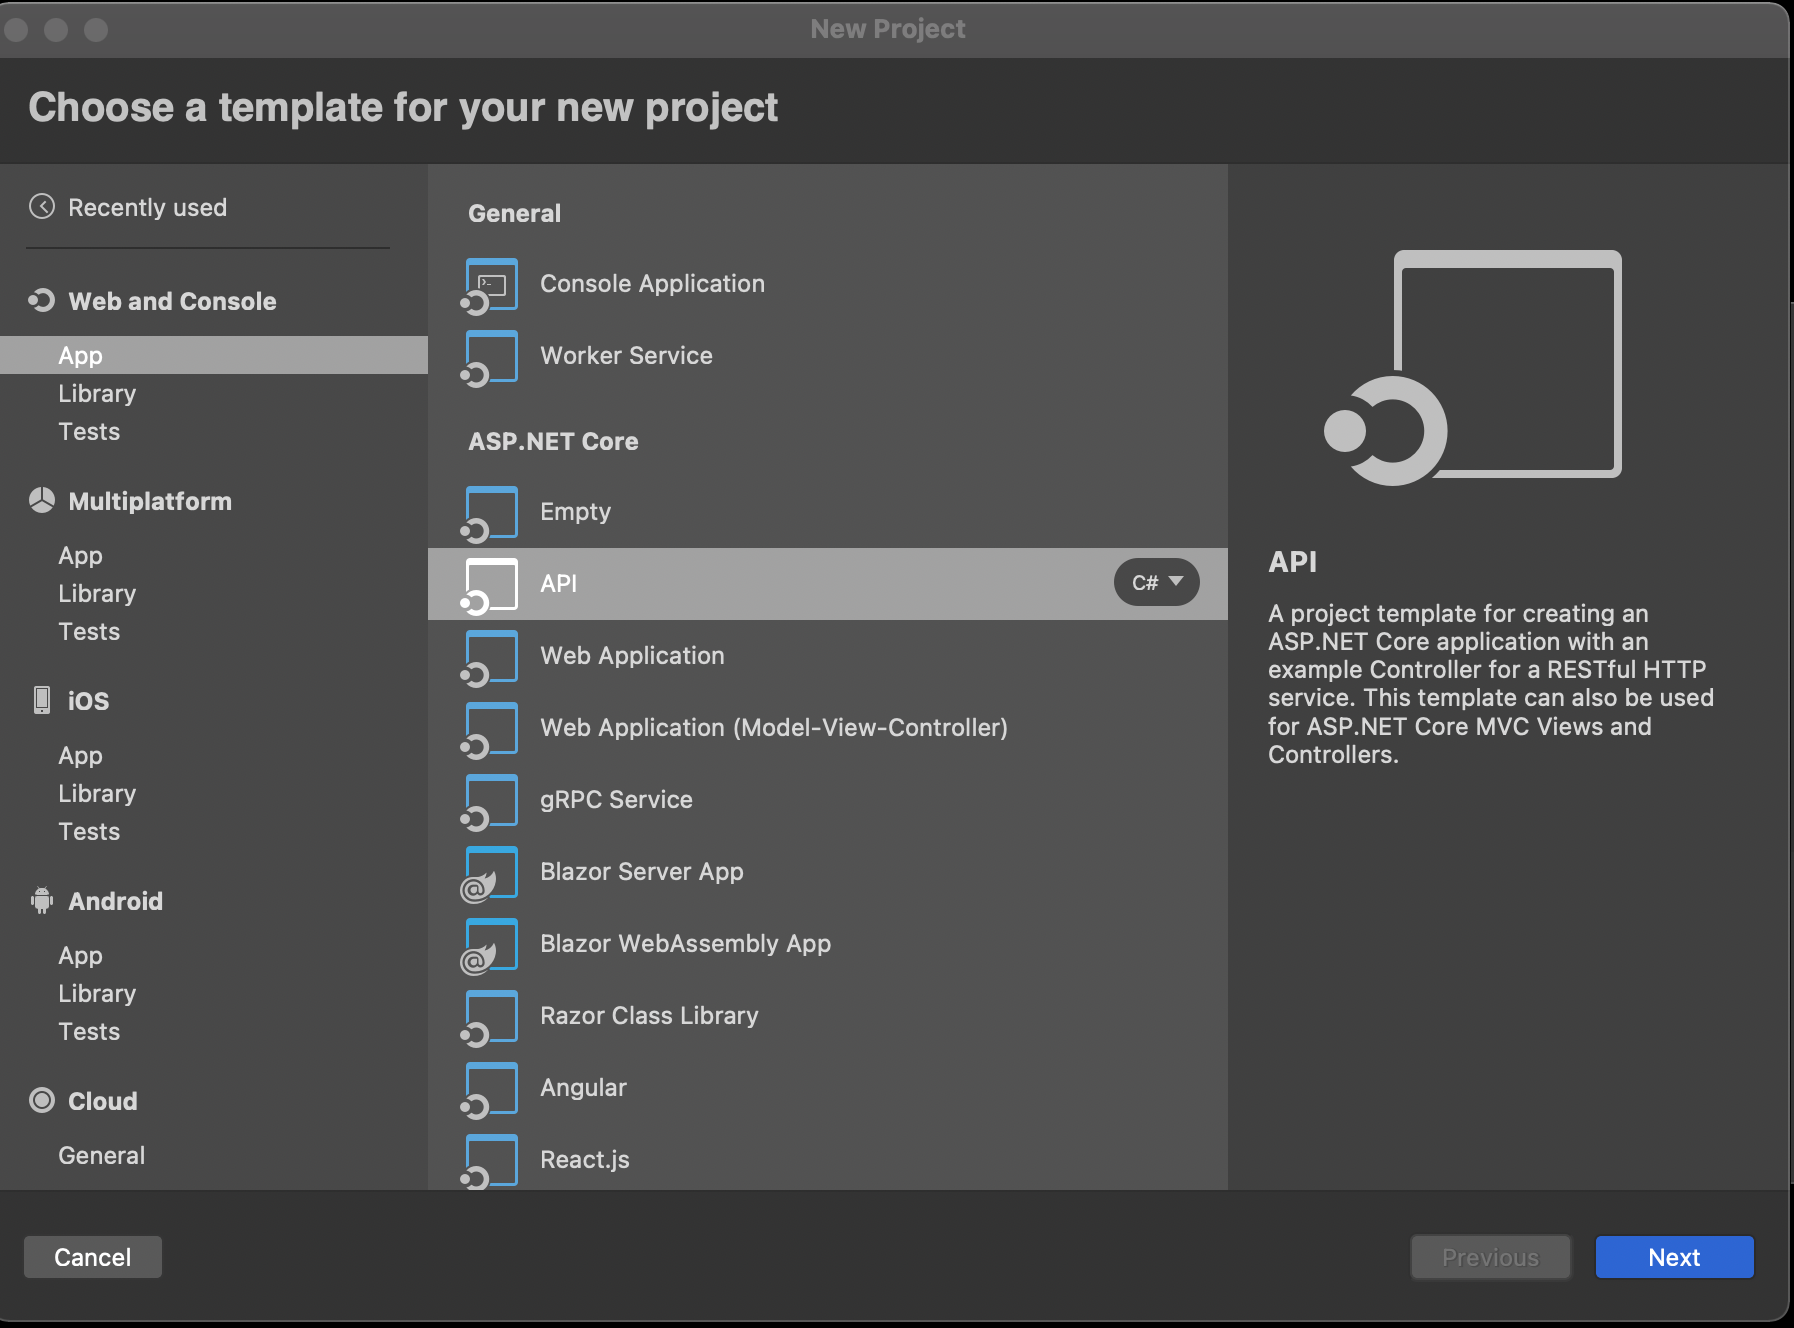The height and width of the screenshot is (1328, 1794).
Task: Select App under iOS
Action: click(80, 755)
